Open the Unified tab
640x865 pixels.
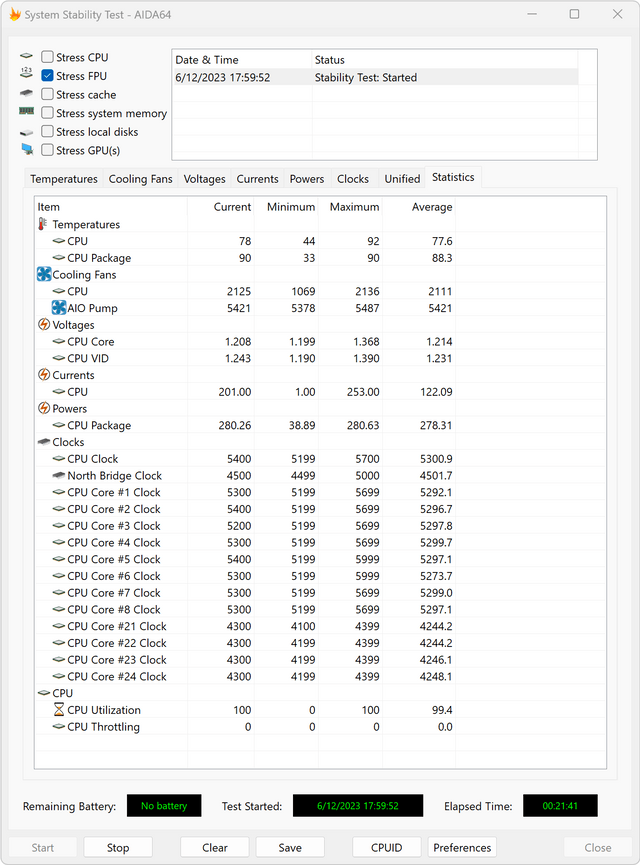[x=402, y=179]
